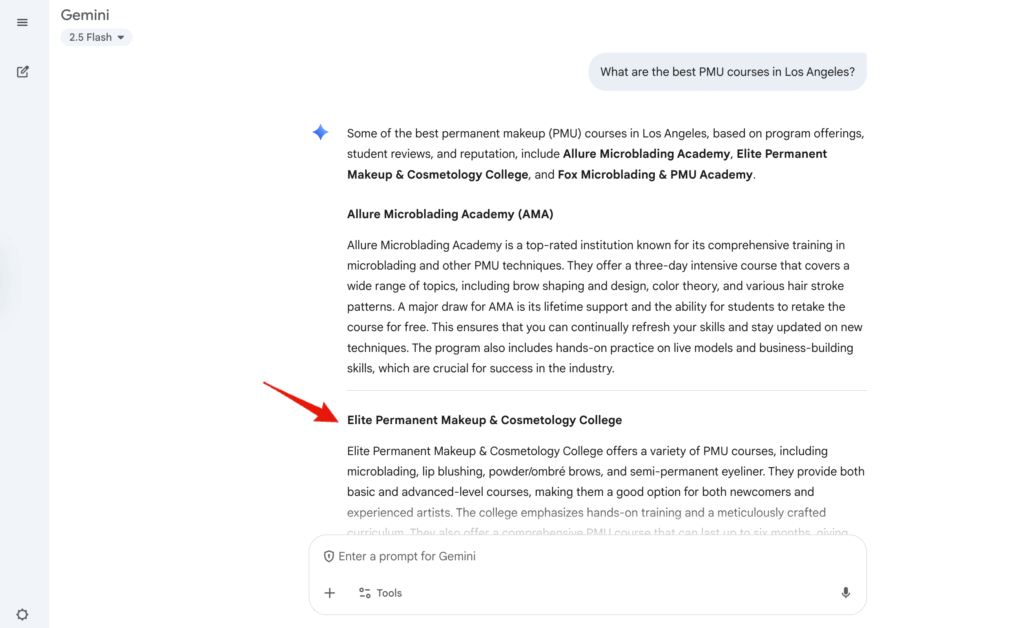Click the "Allure Microblading Academy (AMA)" heading

click(450, 214)
